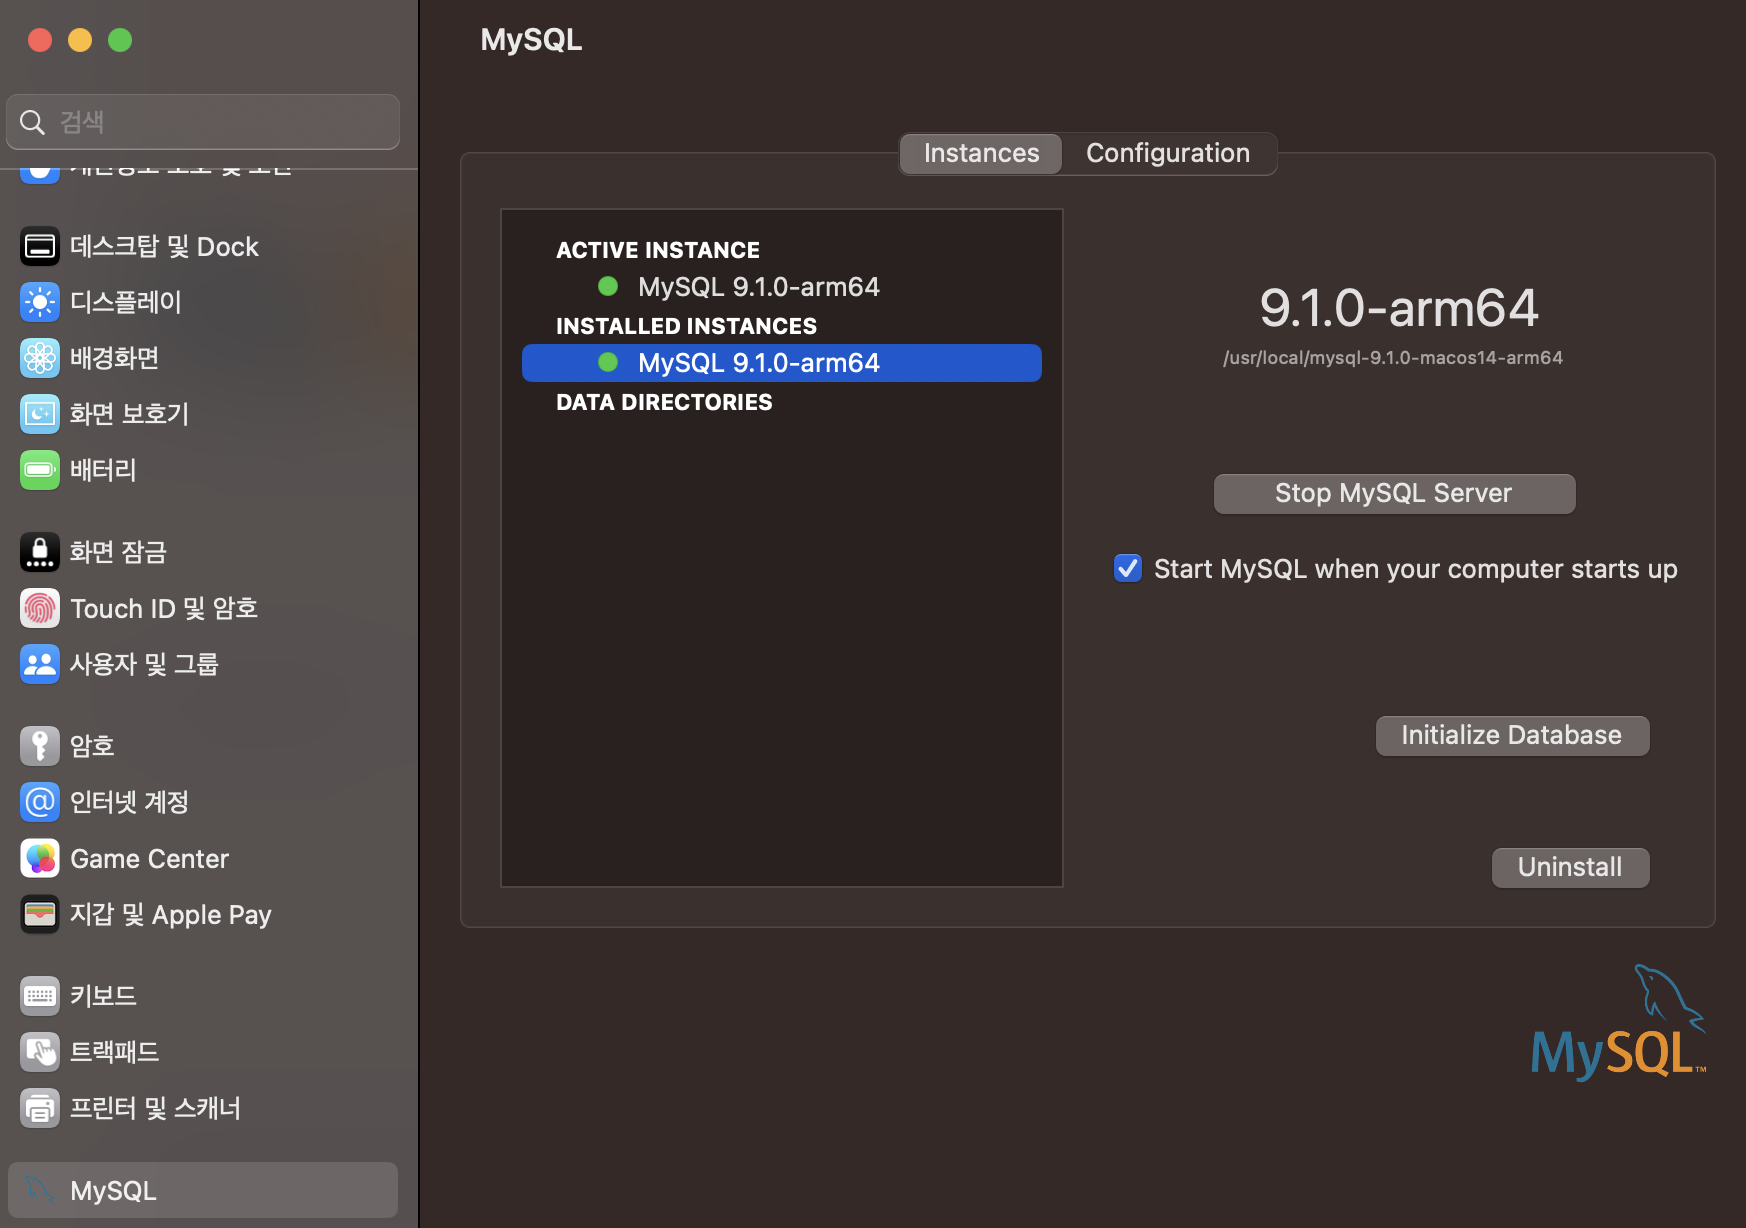The width and height of the screenshot is (1746, 1228).
Task: Click the INSTALLED INSTANCES heading
Action: click(x=686, y=326)
